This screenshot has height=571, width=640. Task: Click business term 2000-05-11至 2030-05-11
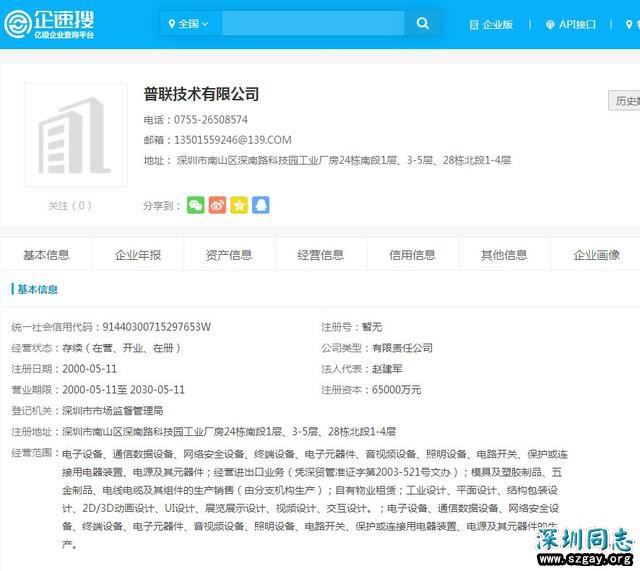click(x=123, y=390)
